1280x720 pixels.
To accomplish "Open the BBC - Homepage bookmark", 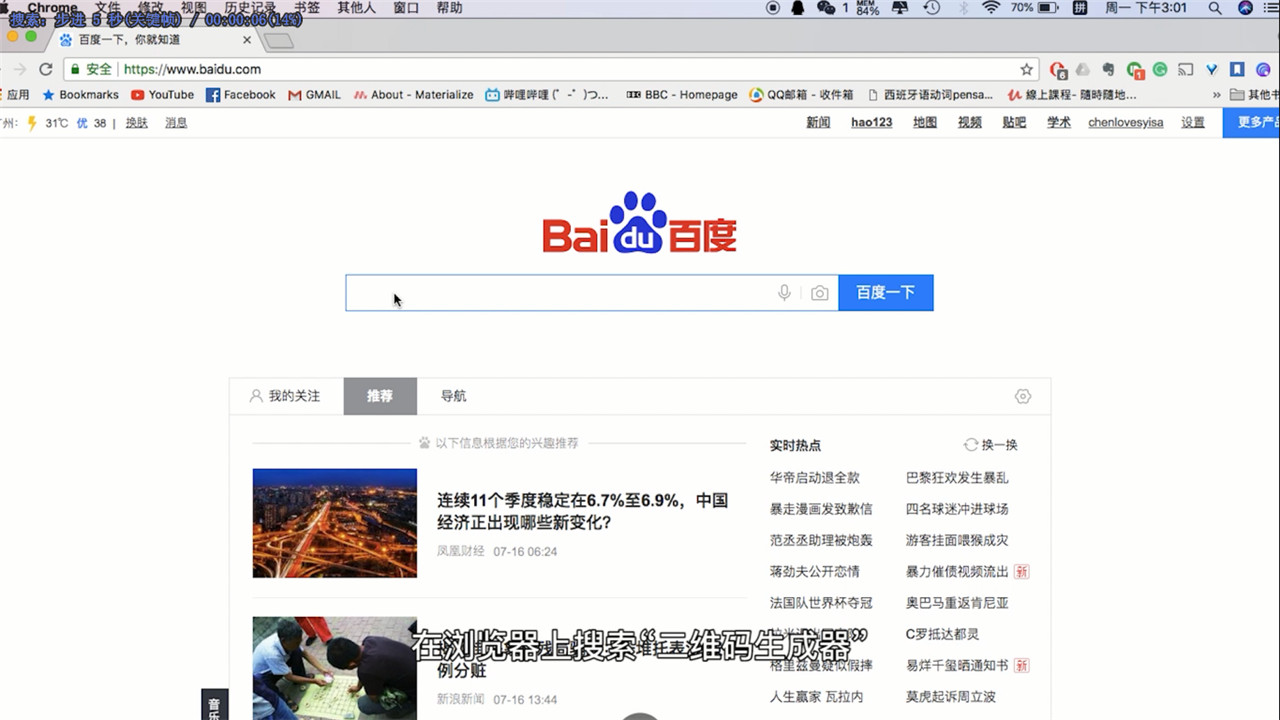I will tap(681, 95).
